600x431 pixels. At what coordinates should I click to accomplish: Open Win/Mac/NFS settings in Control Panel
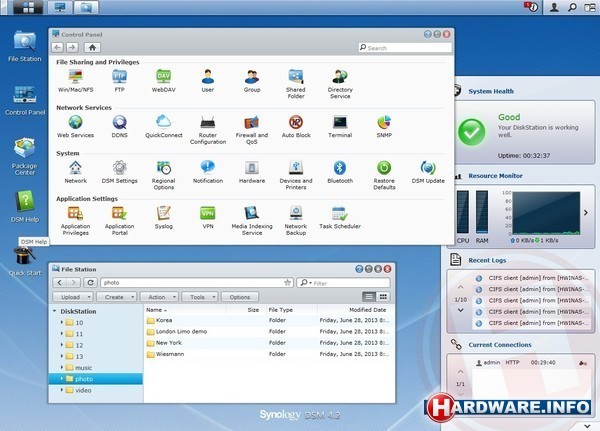(x=75, y=81)
